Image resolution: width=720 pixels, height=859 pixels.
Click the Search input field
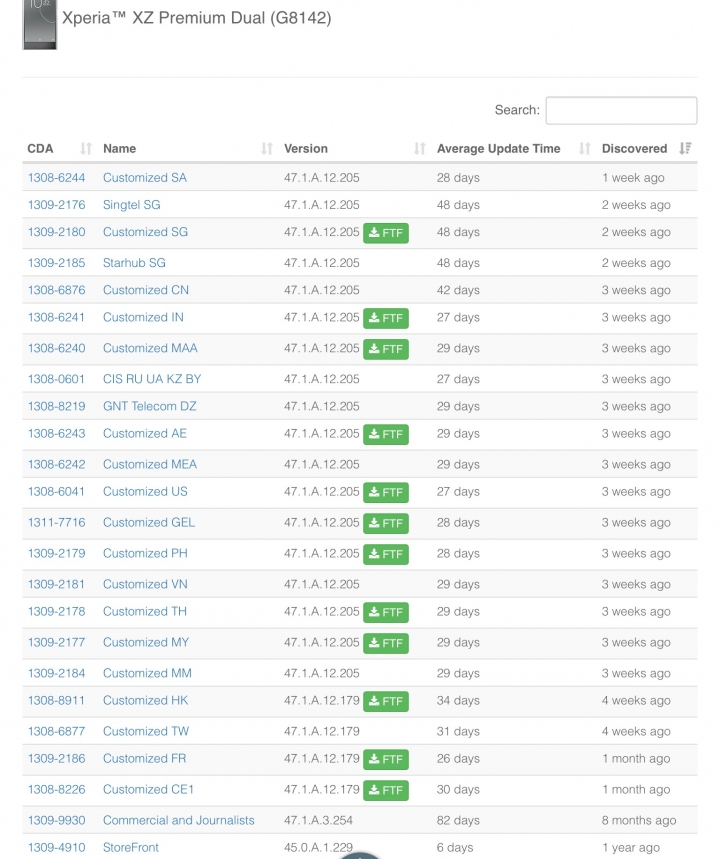[x=621, y=111]
